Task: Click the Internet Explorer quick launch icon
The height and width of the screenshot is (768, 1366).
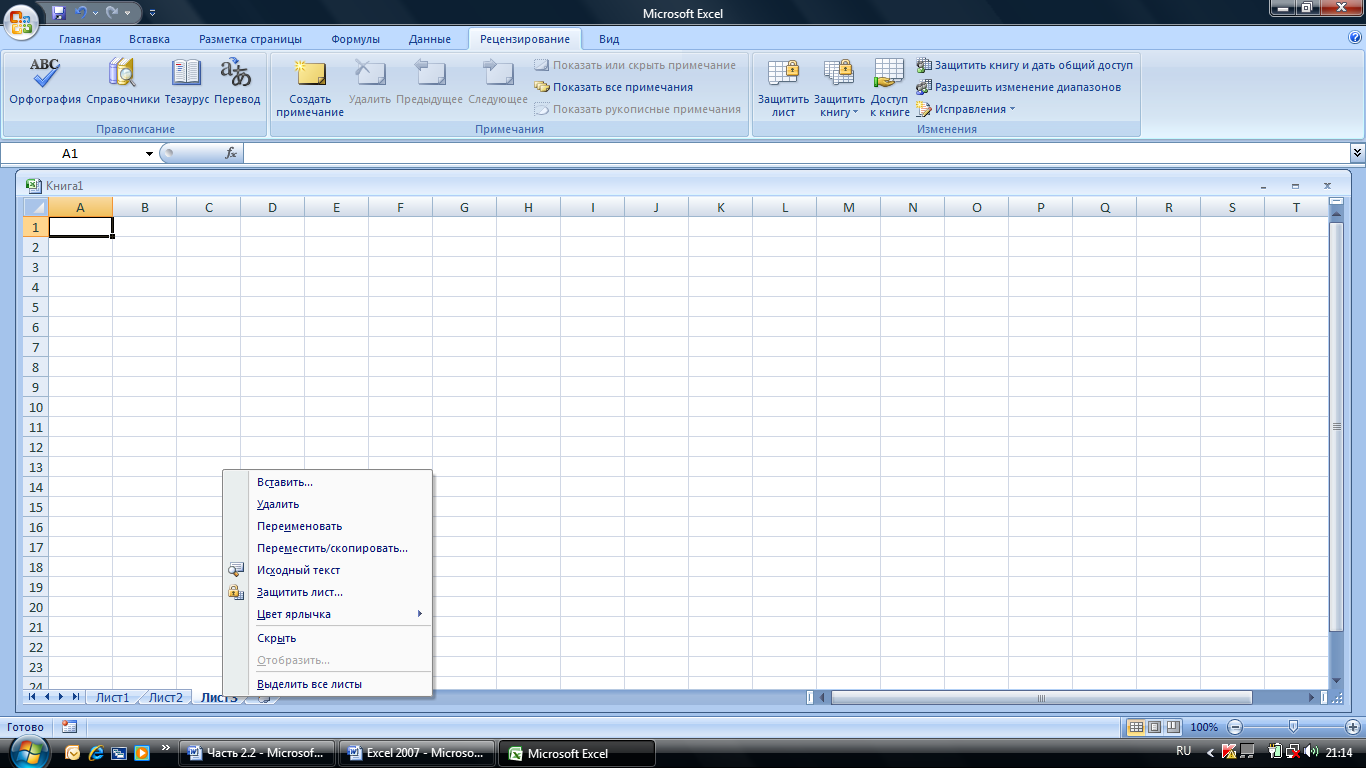Action: (x=96, y=752)
